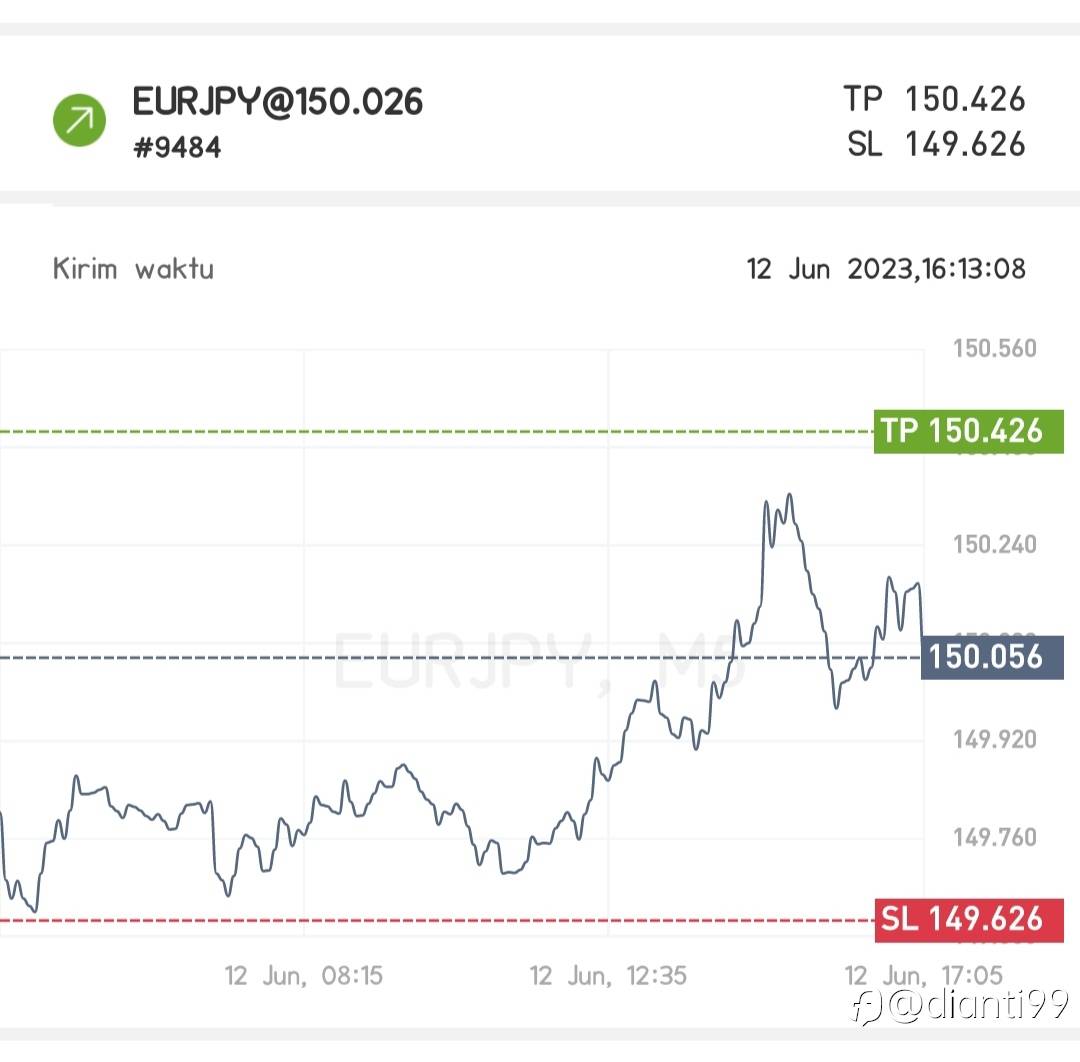Click the icon beside the @dianti99 watermark
The width and height of the screenshot is (1080, 1062).
868,1007
